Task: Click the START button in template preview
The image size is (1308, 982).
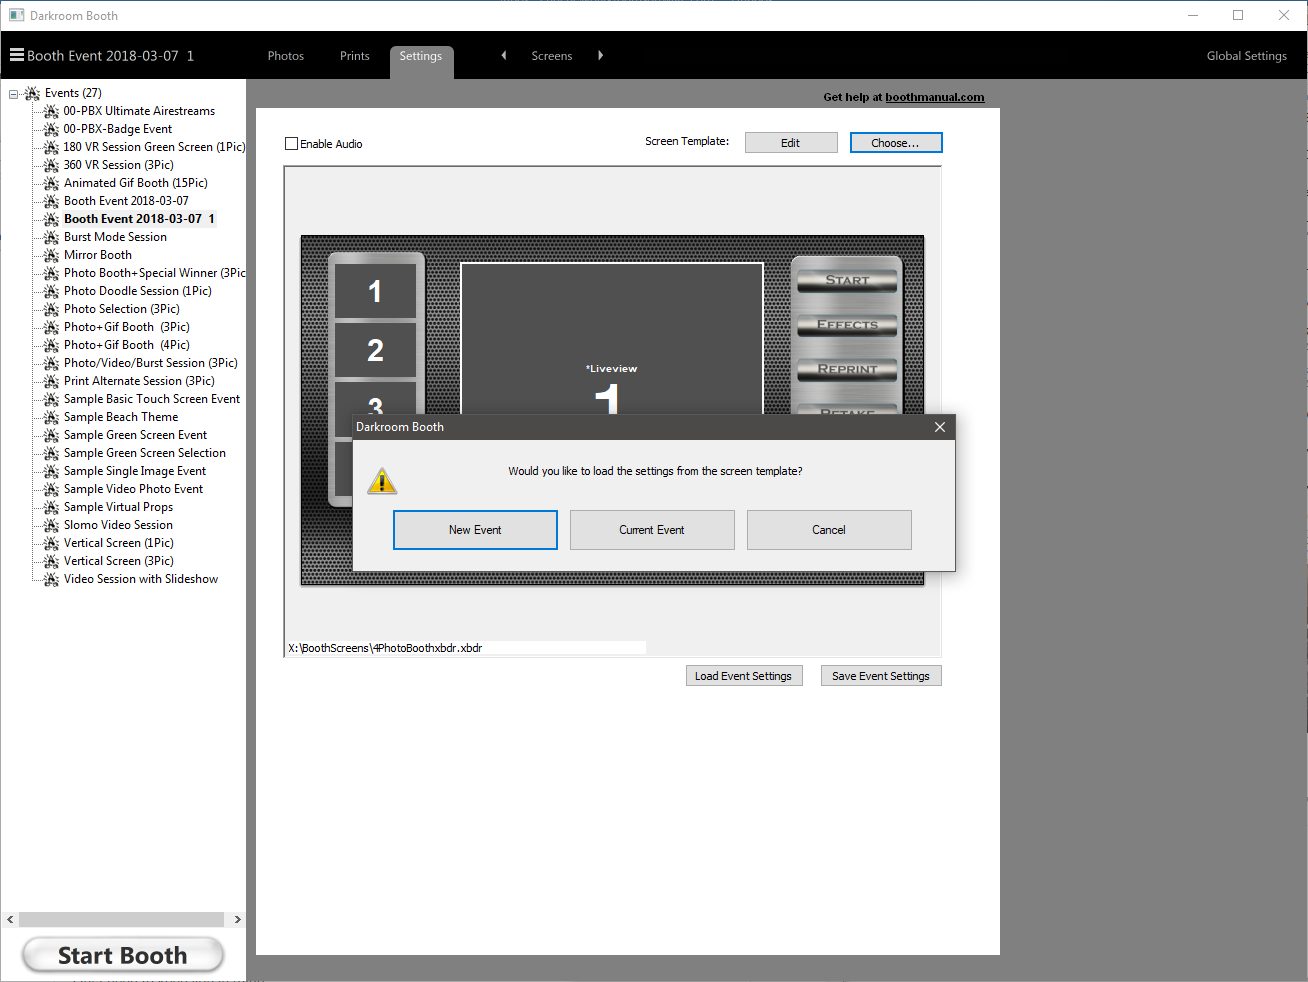Action: (x=847, y=281)
